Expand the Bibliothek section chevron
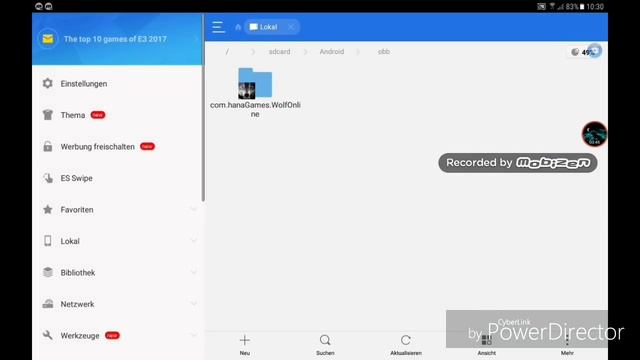This screenshot has width=640, height=360. coord(193,272)
